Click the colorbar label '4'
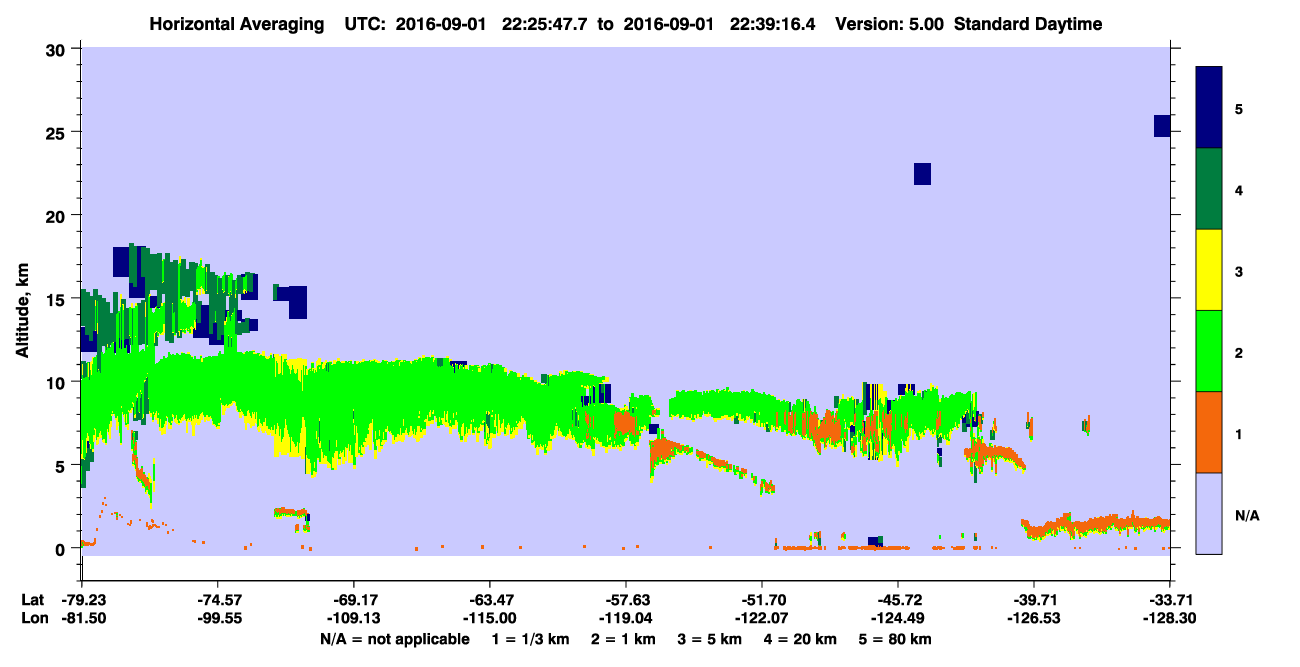The height and width of the screenshot is (667, 1300). (x=1239, y=189)
